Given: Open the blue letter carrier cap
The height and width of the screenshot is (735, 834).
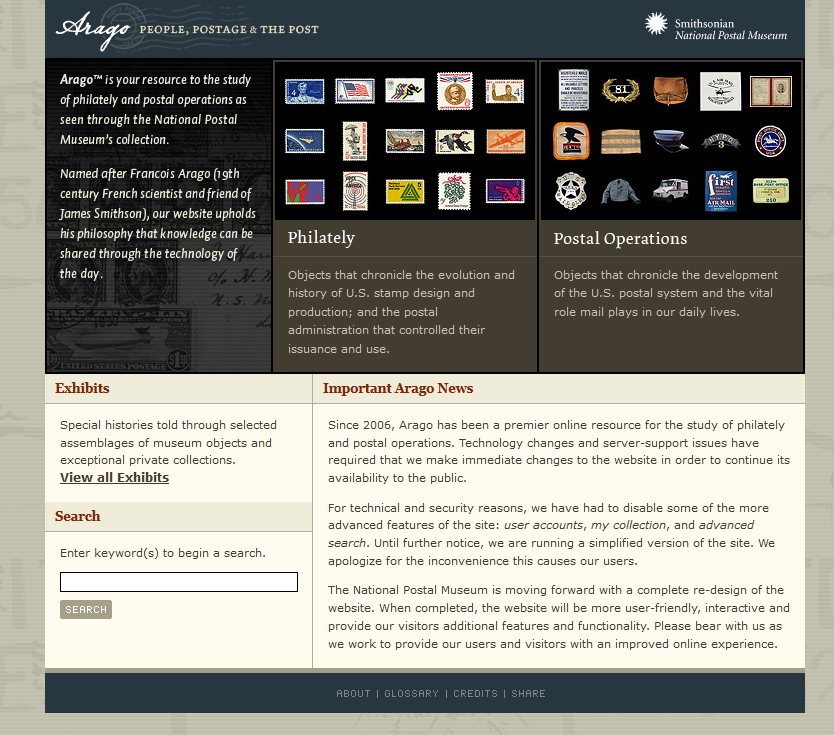Looking at the screenshot, I should (671, 141).
